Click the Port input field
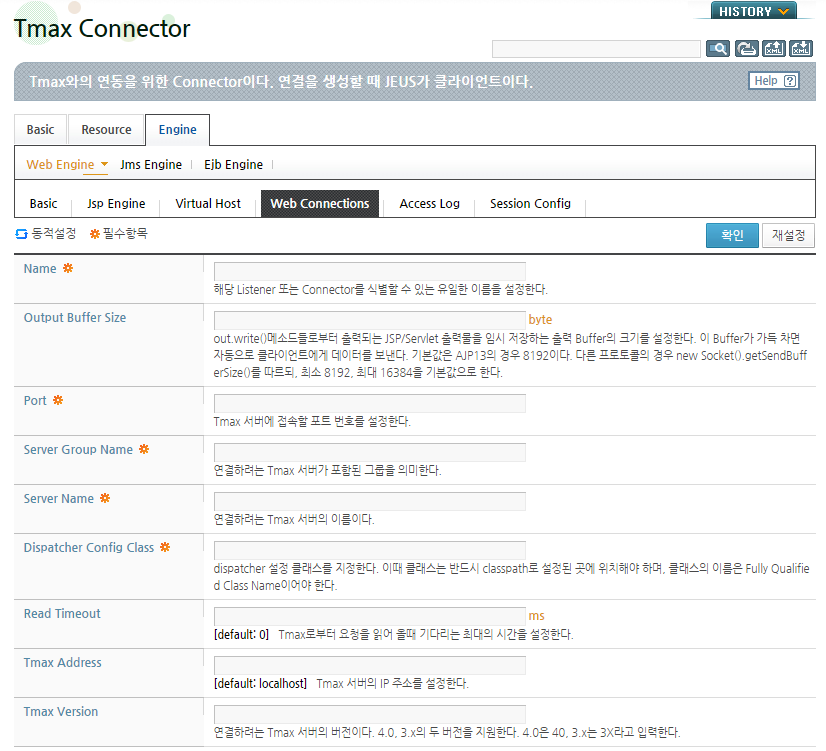The image size is (826, 751). click(370, 403)
